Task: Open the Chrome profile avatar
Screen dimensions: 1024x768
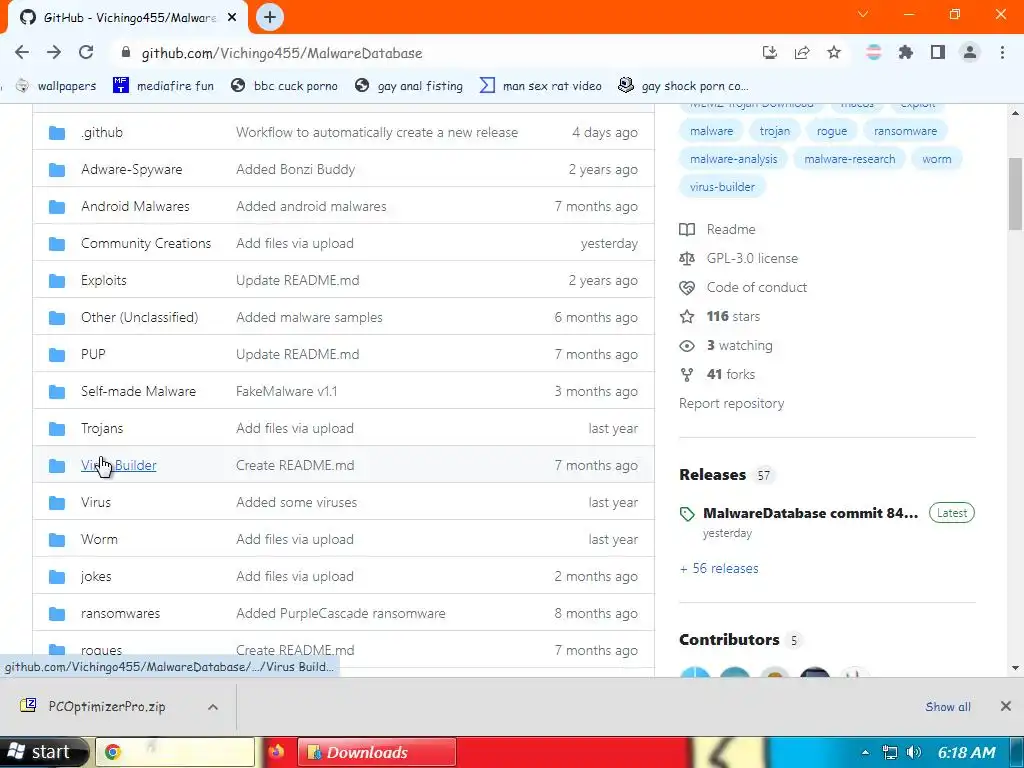Action: [x=970, y=52]
